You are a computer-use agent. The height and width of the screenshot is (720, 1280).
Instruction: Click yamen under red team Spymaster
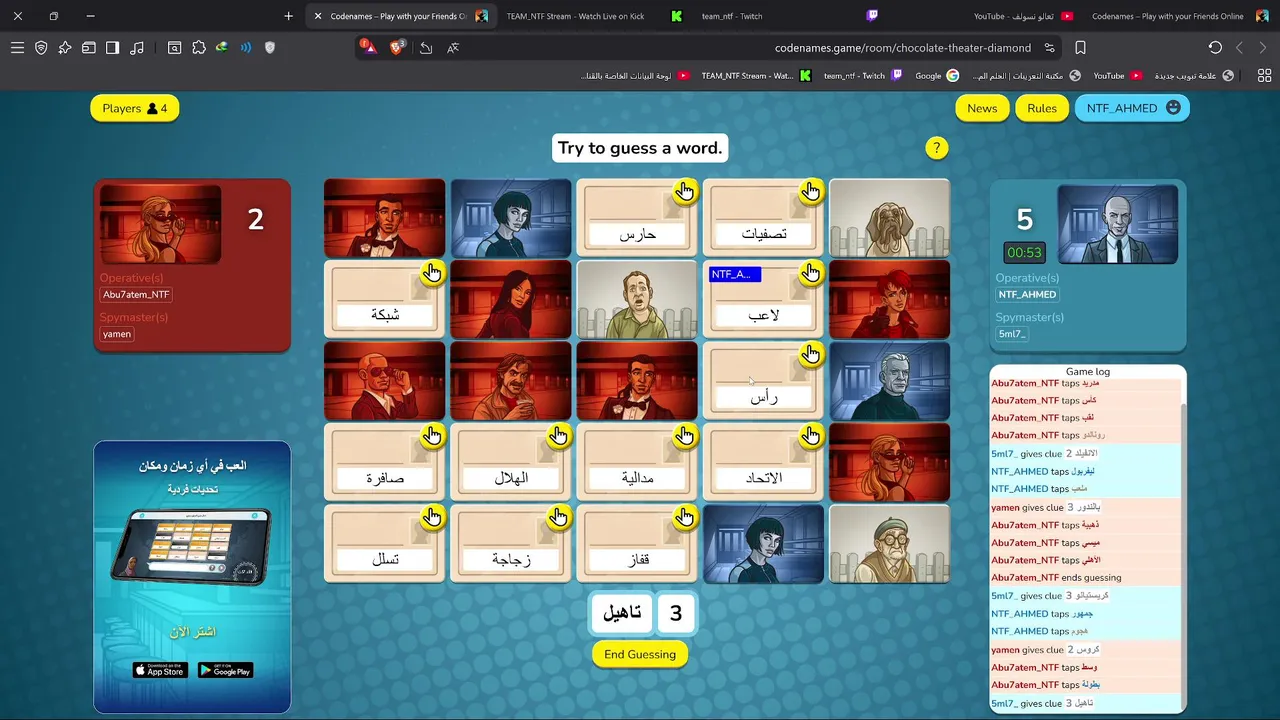click(117, 334)
